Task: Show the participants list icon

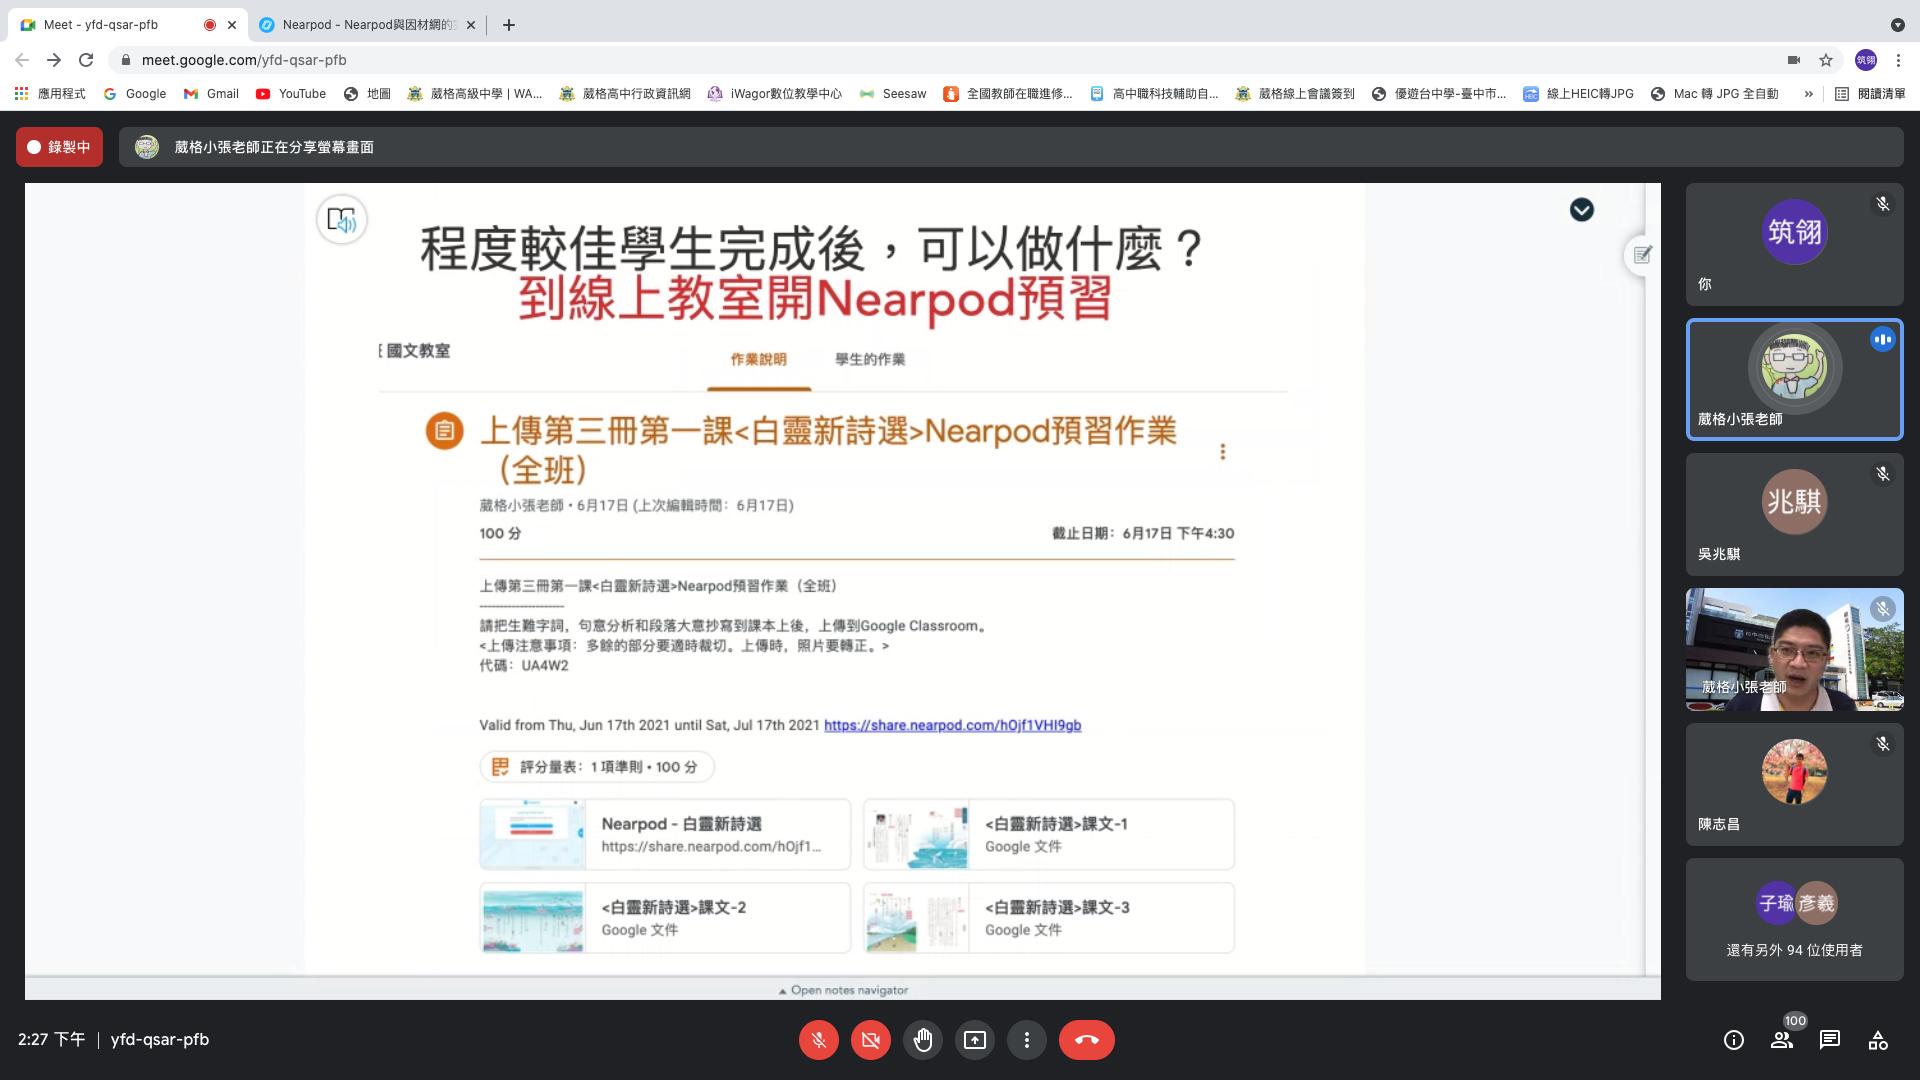Action: 1782,1040
